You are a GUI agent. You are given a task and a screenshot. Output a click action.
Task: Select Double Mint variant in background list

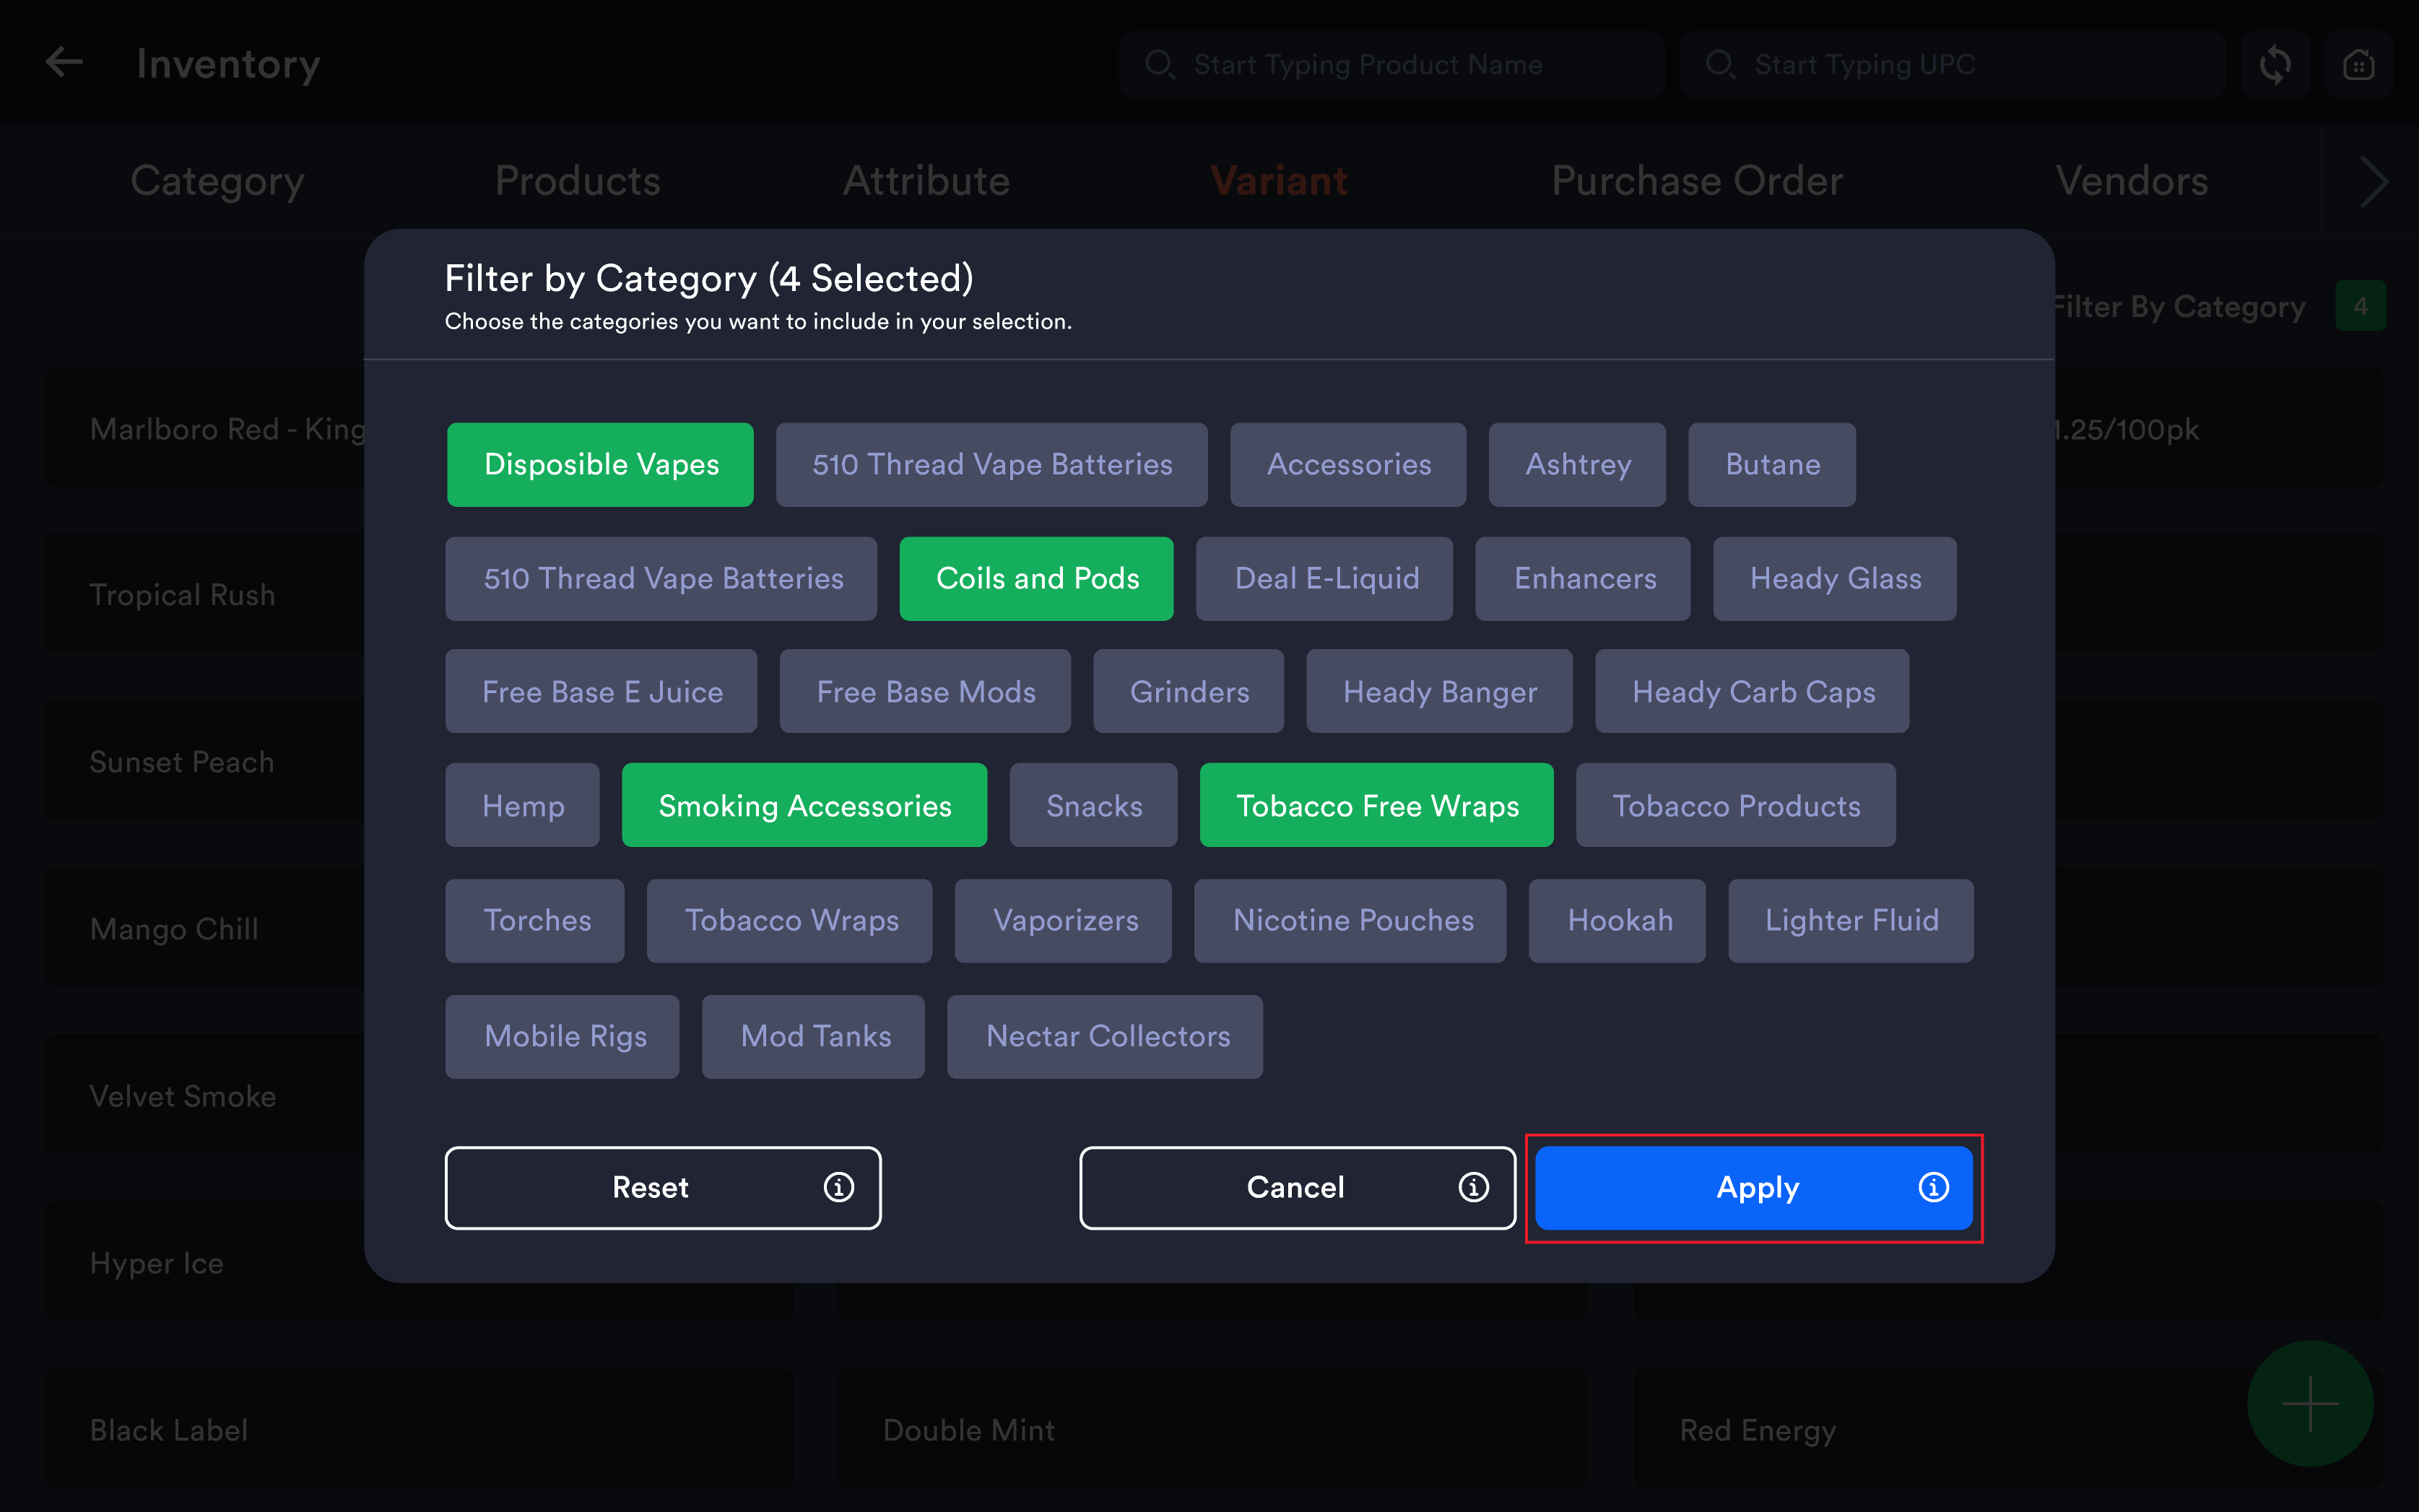pos(1211,1429)
